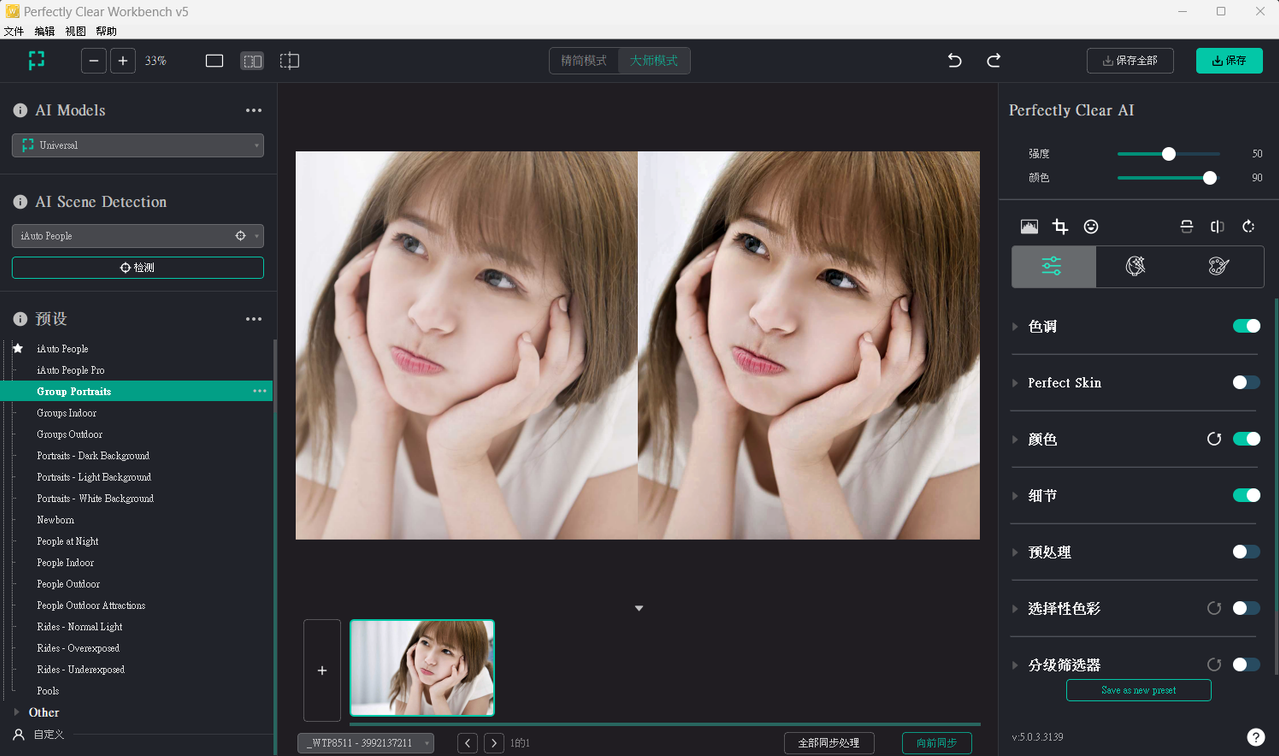The width and height of the screenshot is (1279, 756).
Task: Expand the 色调 section
Action: [1015, 326]
